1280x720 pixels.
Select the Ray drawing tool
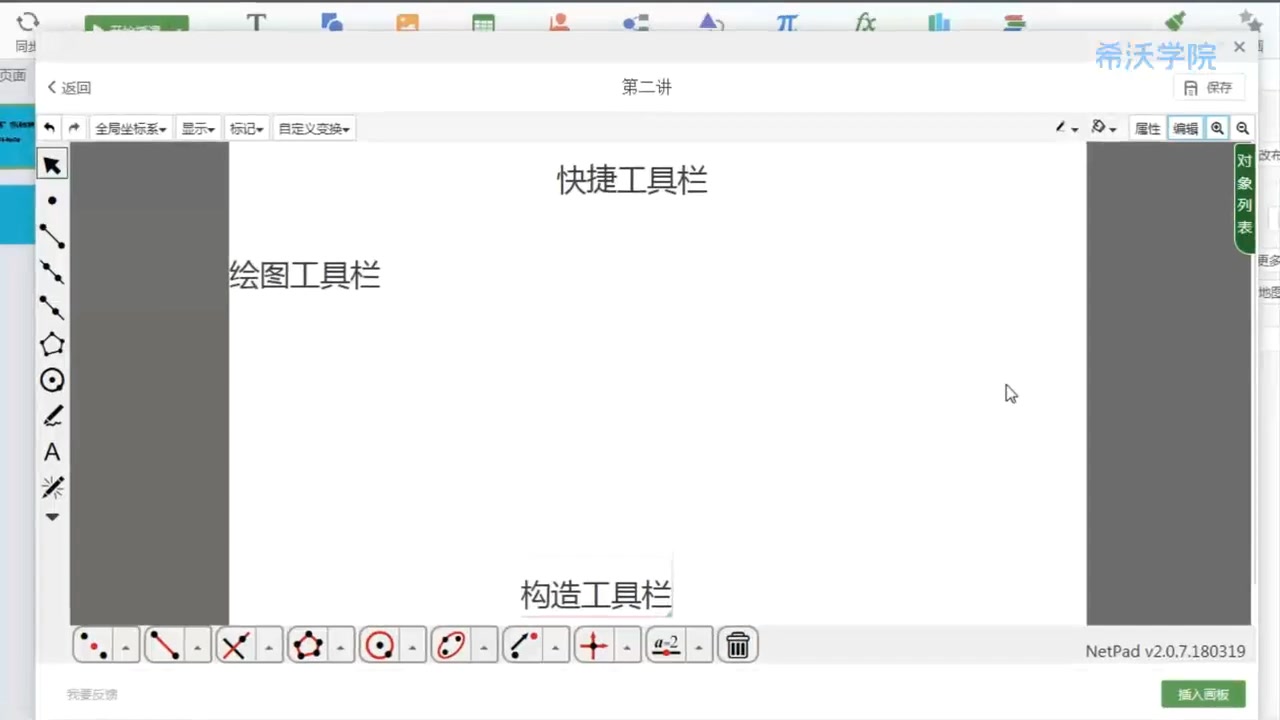52,308
